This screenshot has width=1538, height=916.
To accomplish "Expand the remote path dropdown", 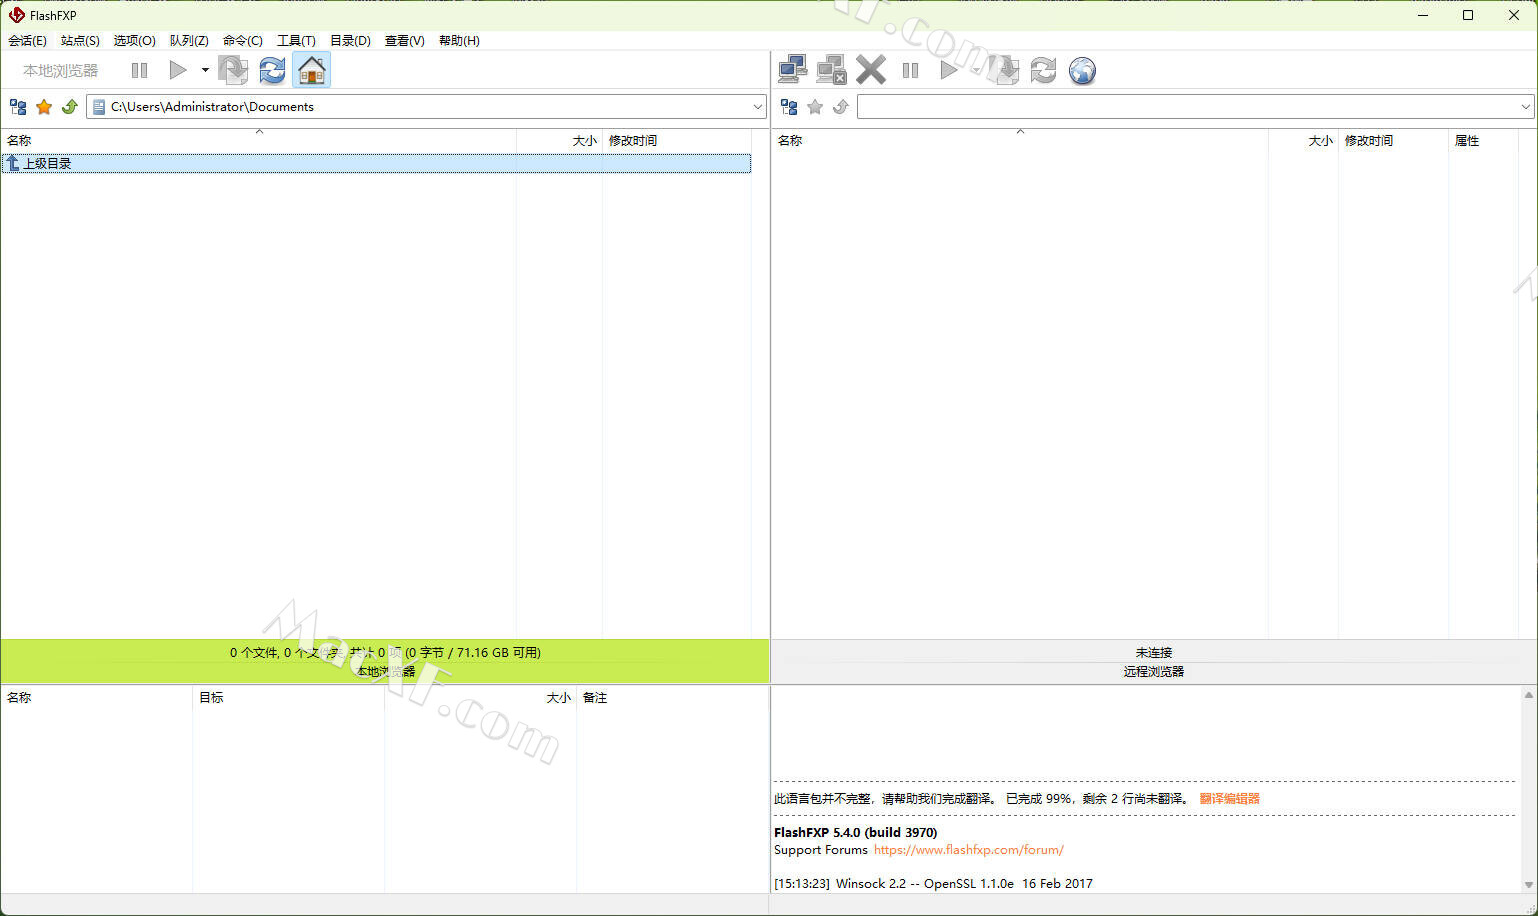I will [x=1525, y=107].
